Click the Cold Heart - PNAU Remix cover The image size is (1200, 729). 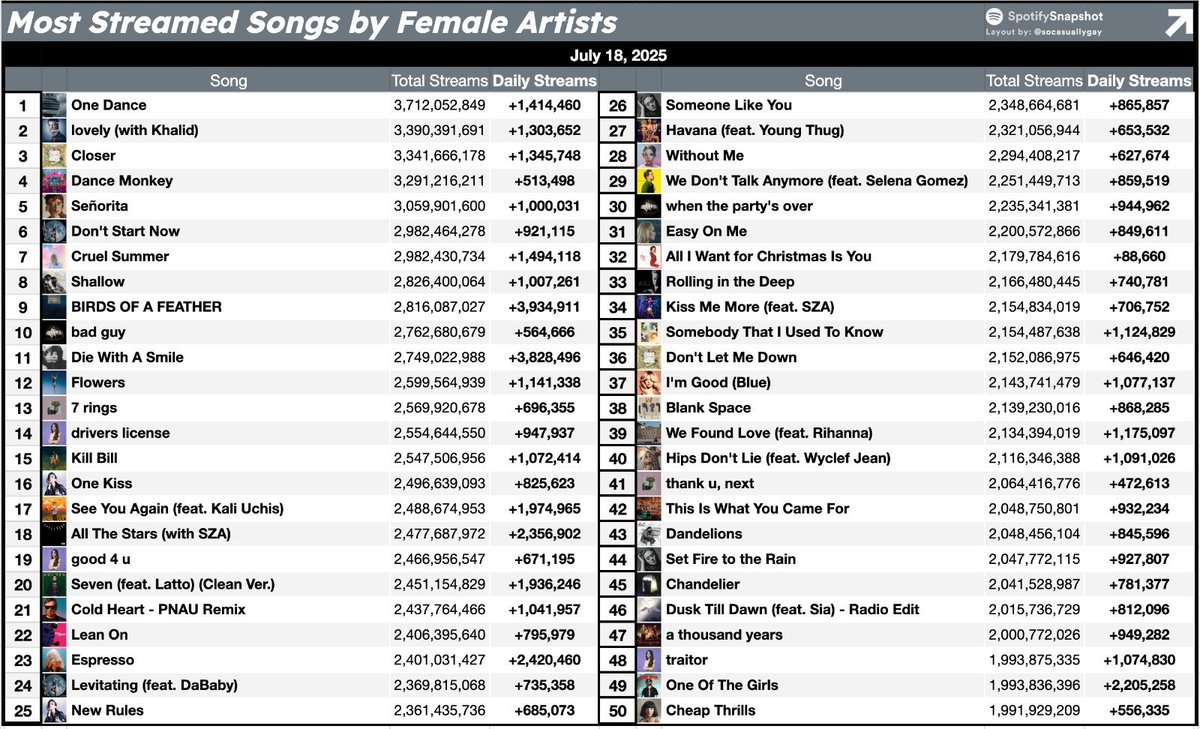(x=54, y=609)
